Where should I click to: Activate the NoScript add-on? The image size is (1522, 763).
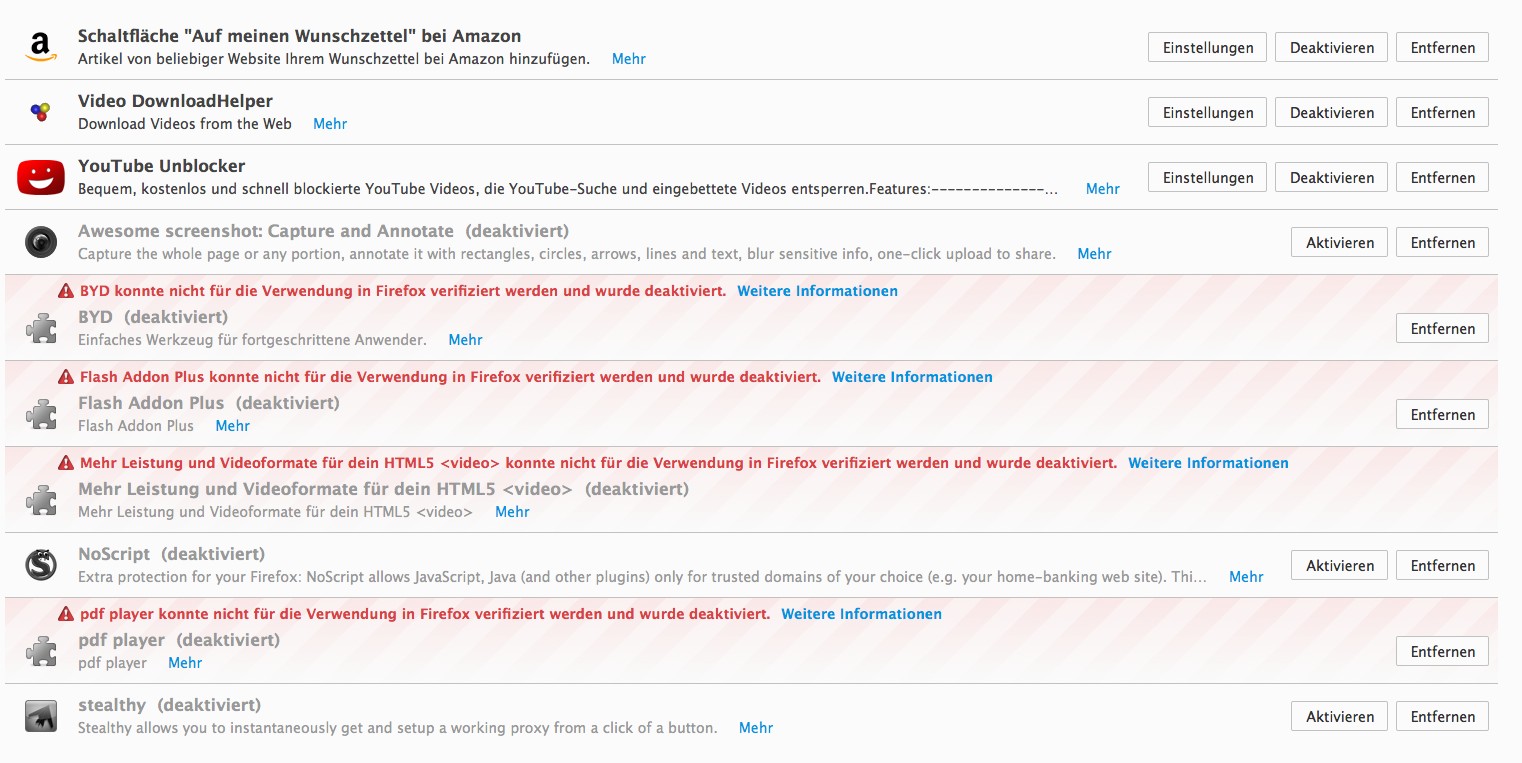[x=1340, y=565]
